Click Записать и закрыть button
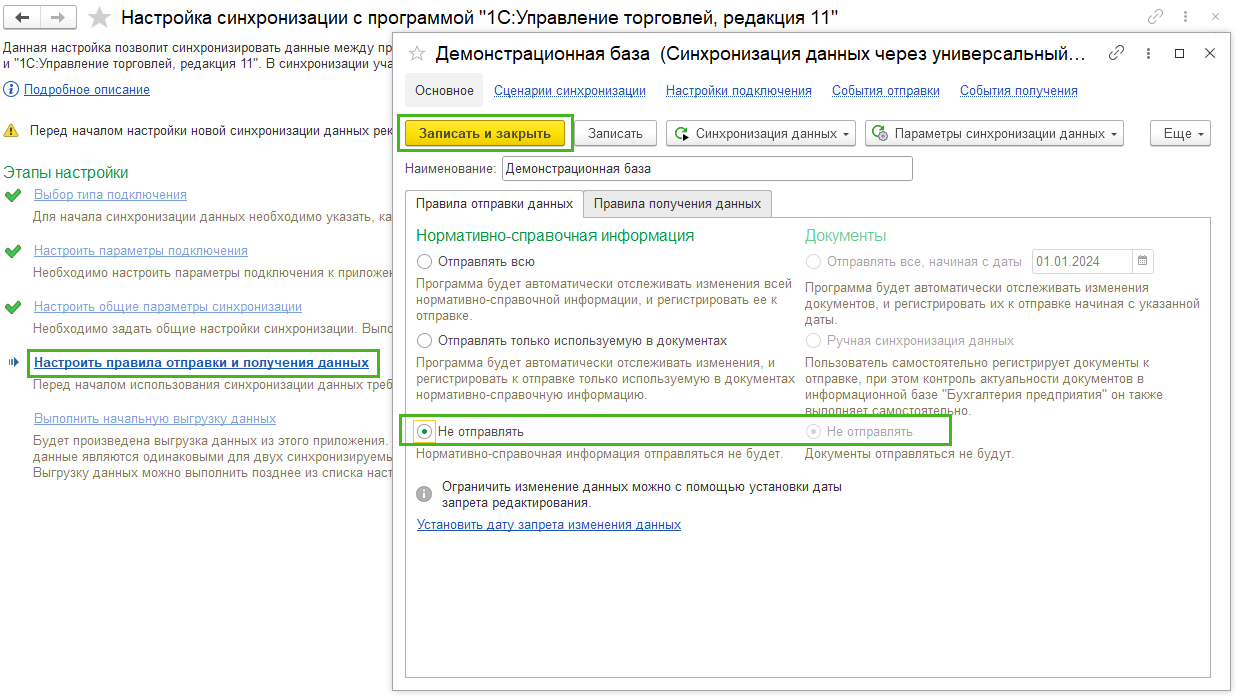Viewport: 1236px width, 697px height. (485, 133)
